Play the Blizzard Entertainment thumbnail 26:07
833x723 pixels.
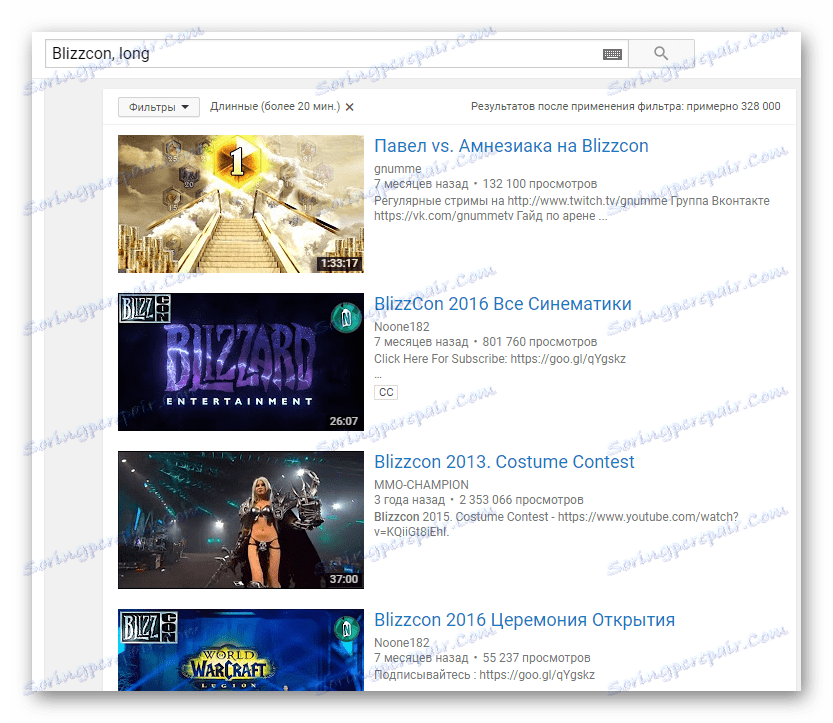(241, 362)
